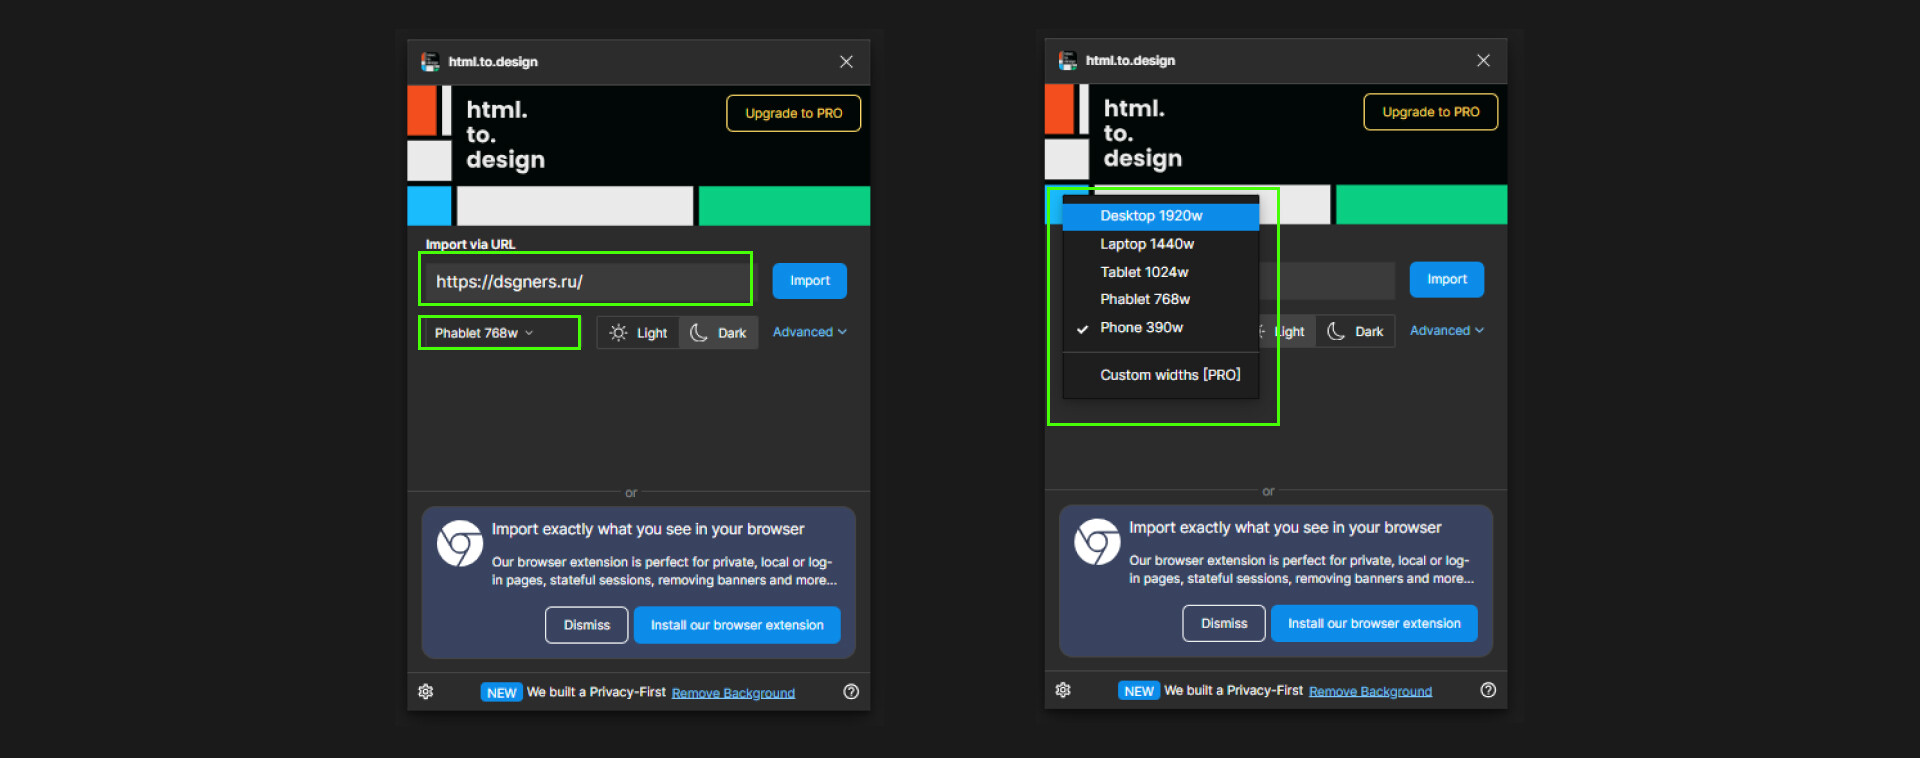Click Upgrade to PRO in the right window
This screenshot has height=758, width=1920.
[x=1431, y=112]
